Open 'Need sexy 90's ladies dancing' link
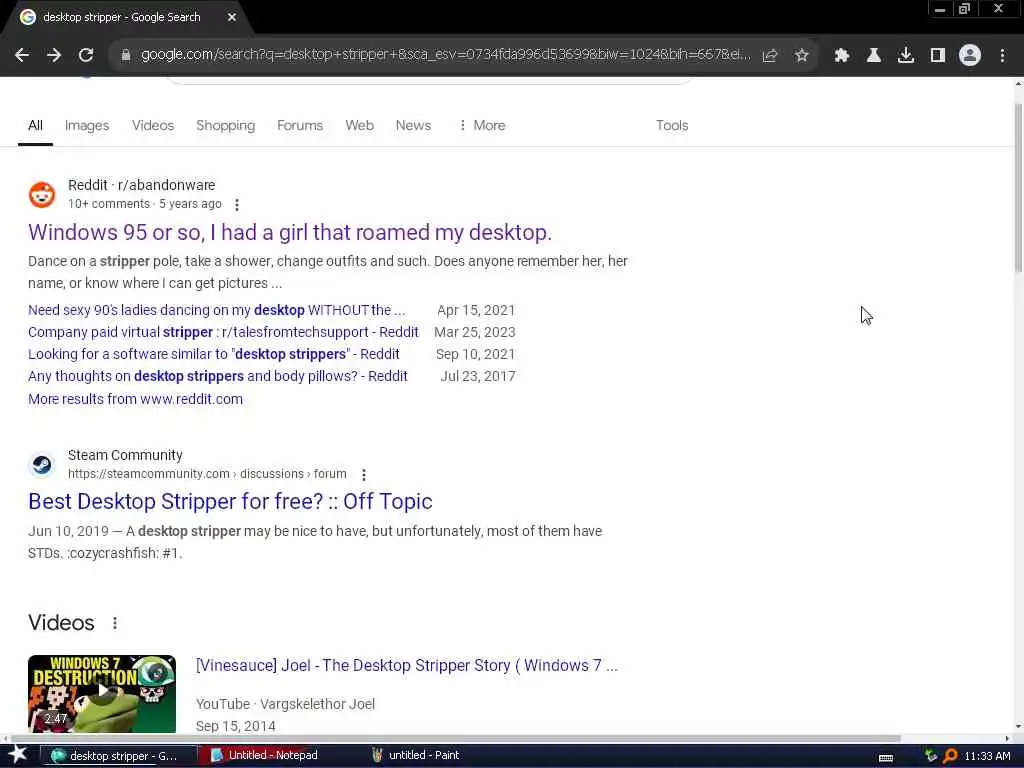 (x=216, y=310)
